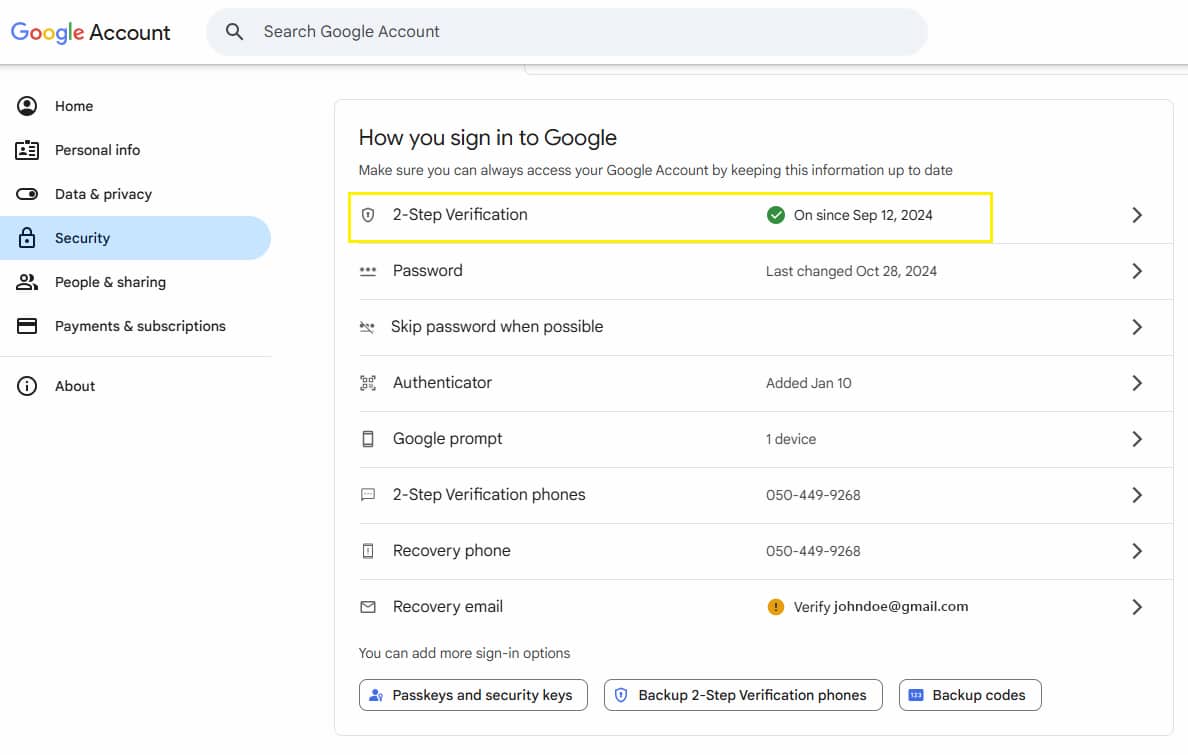Expand the Recovery phone row chevron
The height and width of the screenshot is (755, 1188).
pyautogui.click(x=1136, y=551)
